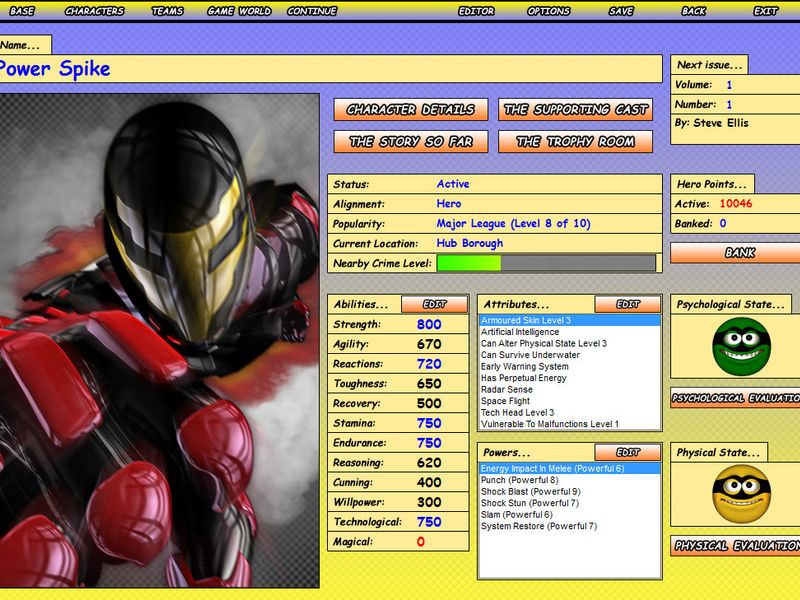This screenshot has height=600, width=800.
Task: Edit the Powers list
Action: click(628, 452)
